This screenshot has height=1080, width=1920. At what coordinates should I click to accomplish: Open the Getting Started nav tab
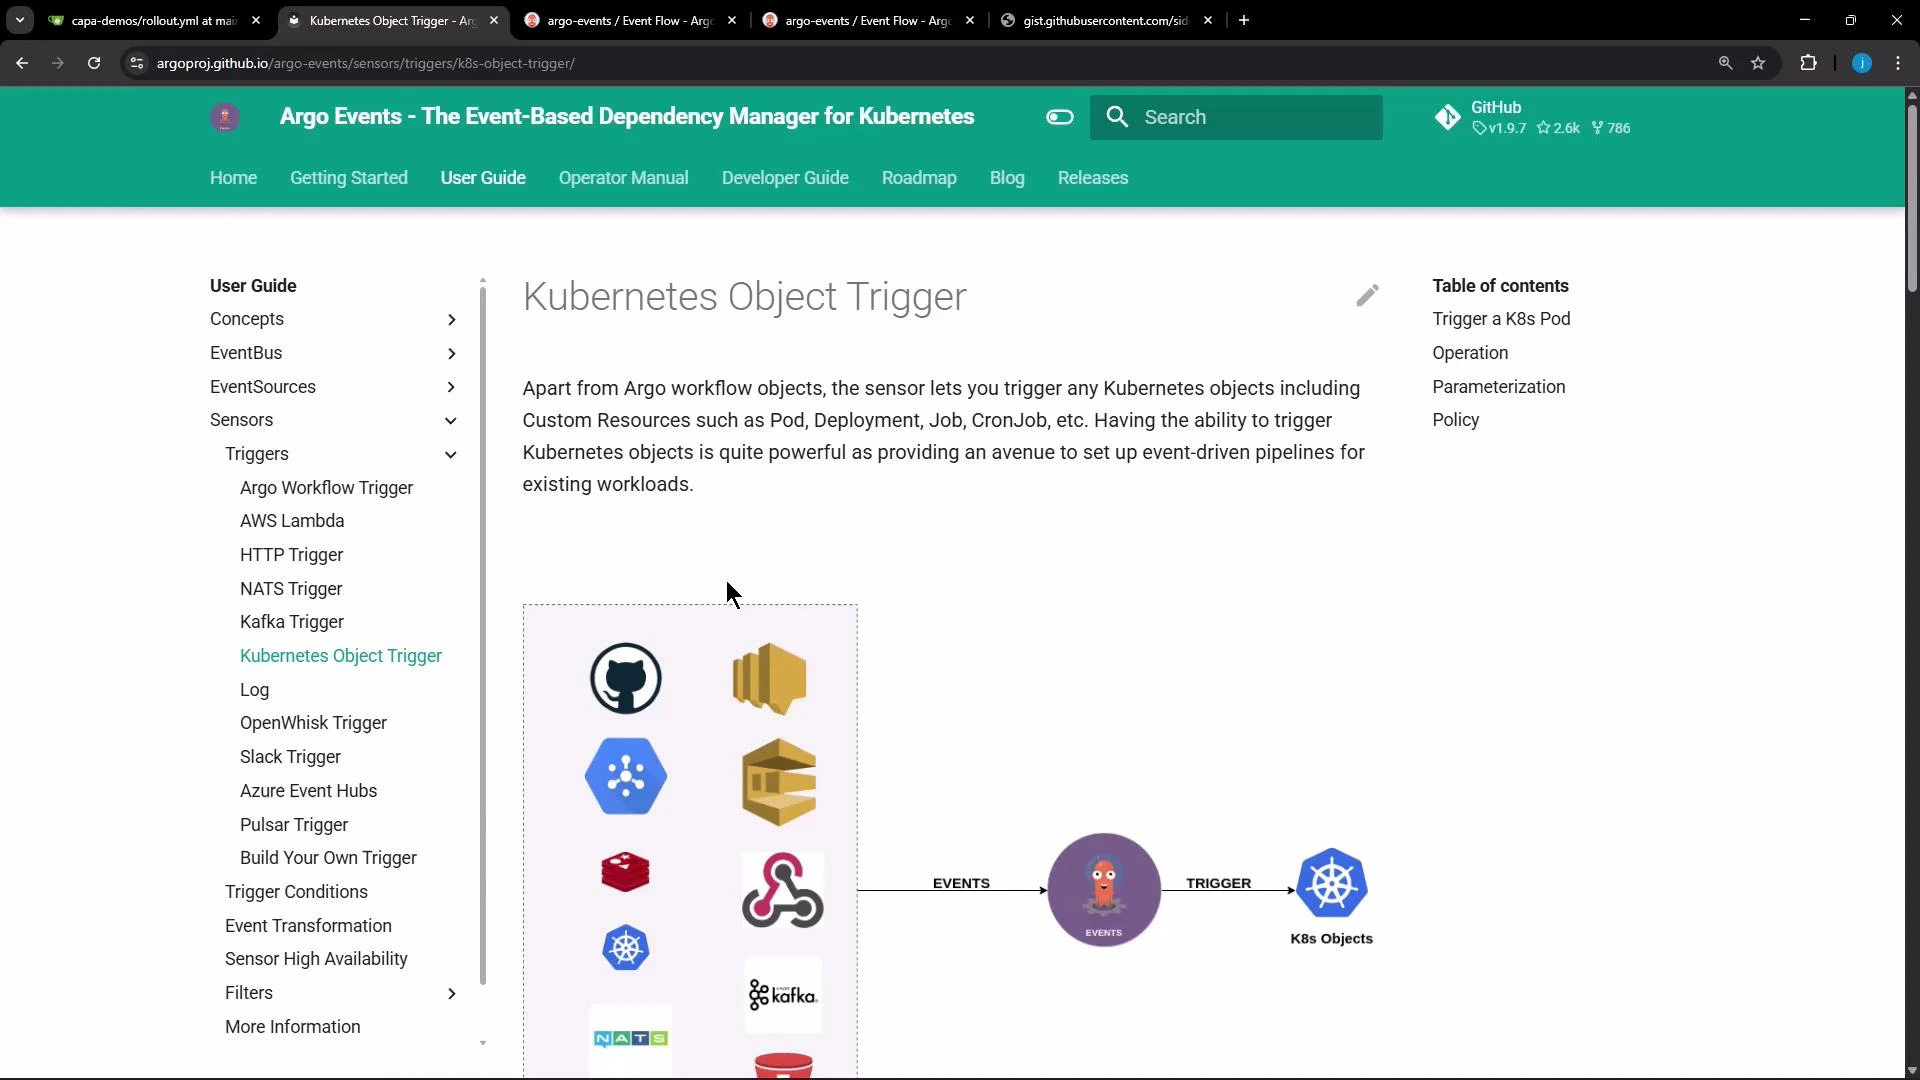[349, 178]
